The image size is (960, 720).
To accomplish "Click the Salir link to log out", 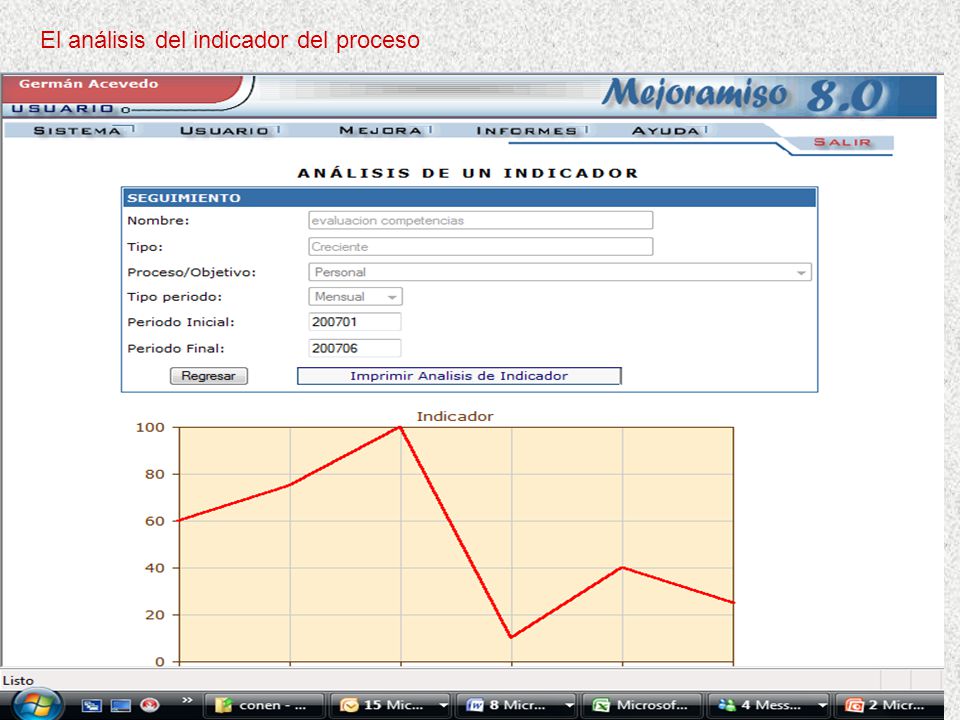I will 842,142.
